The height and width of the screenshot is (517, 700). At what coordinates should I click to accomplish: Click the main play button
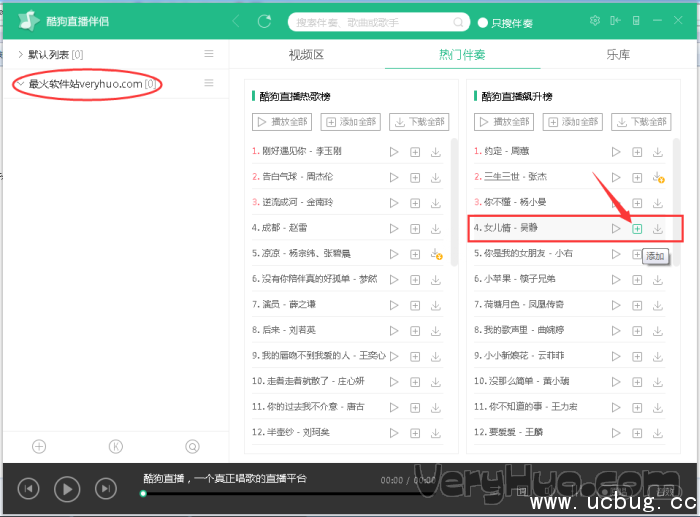67,489
